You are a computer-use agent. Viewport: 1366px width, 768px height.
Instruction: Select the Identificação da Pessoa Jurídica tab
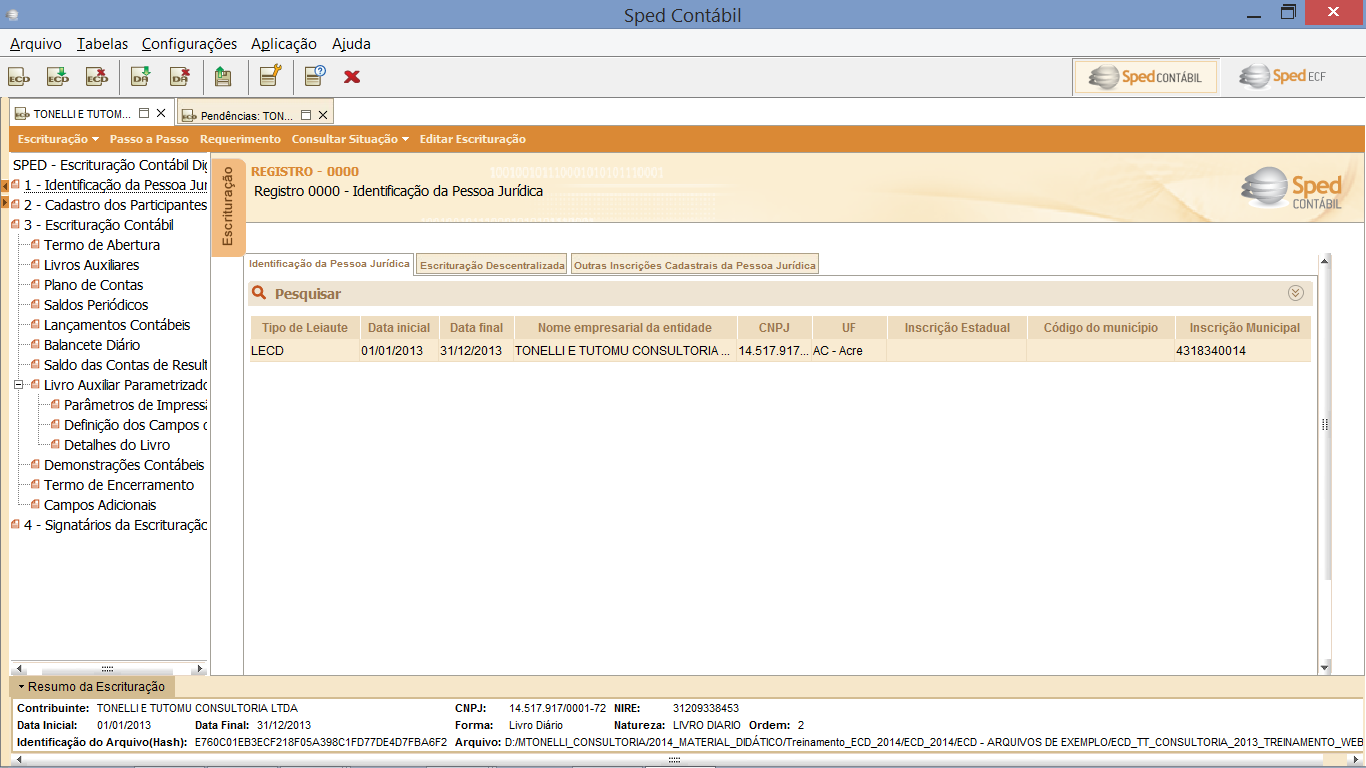click(x=329, y=263)
